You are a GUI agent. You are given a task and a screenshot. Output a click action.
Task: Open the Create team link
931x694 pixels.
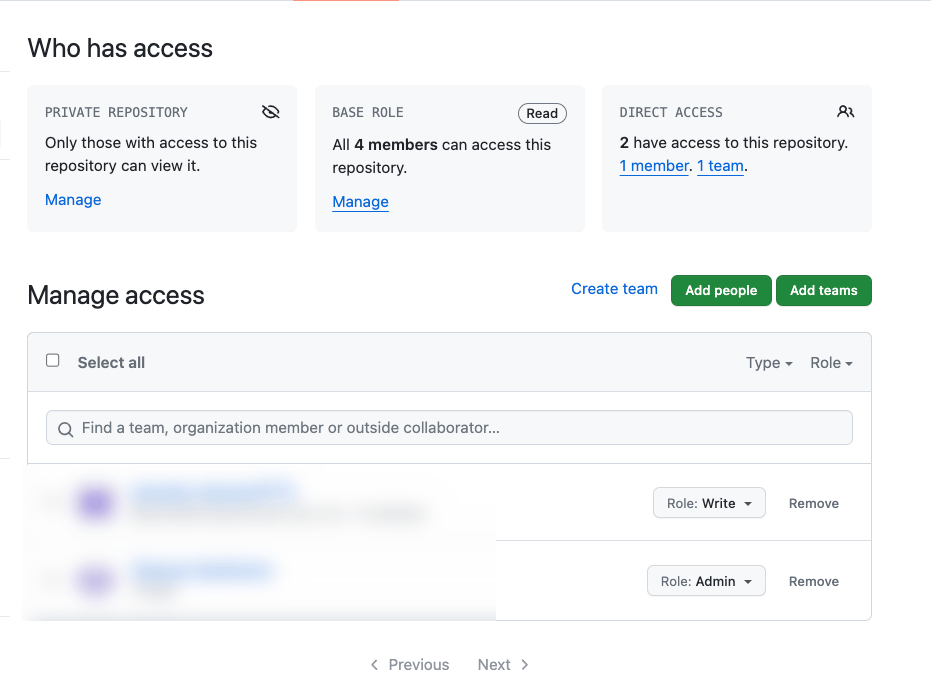coord(614,288)
